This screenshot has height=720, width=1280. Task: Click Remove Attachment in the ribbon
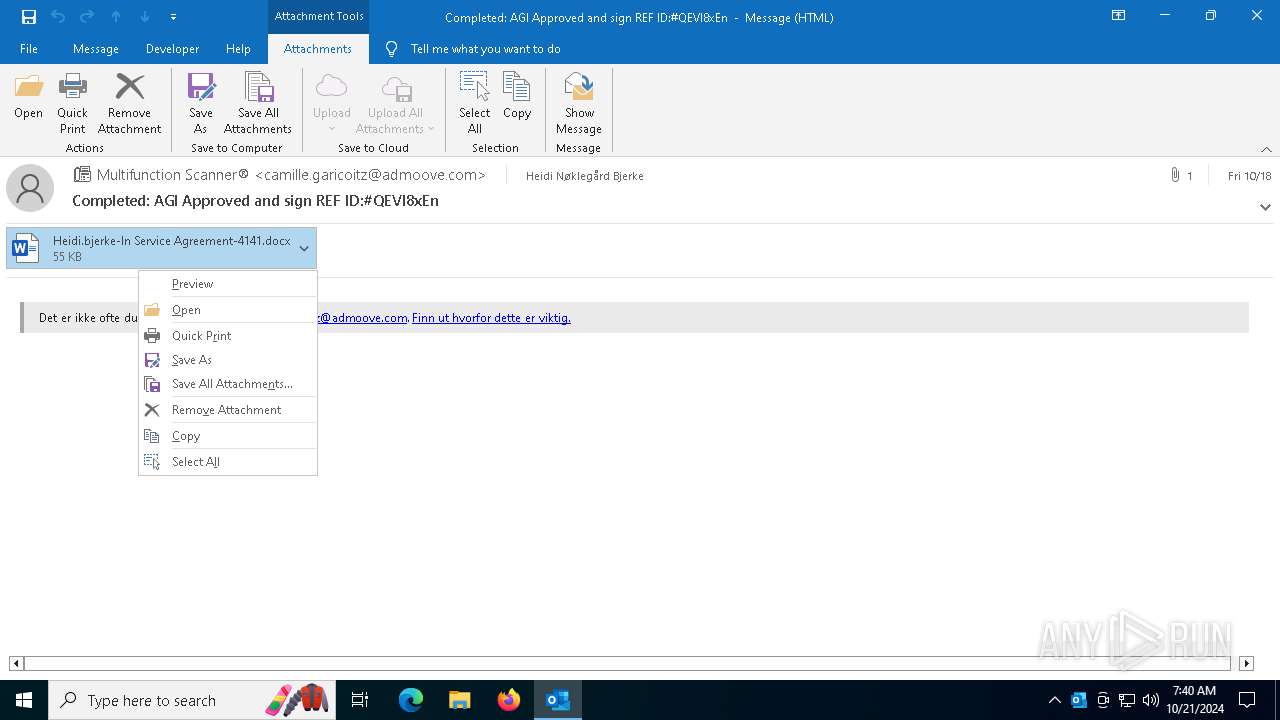(129, 104)
